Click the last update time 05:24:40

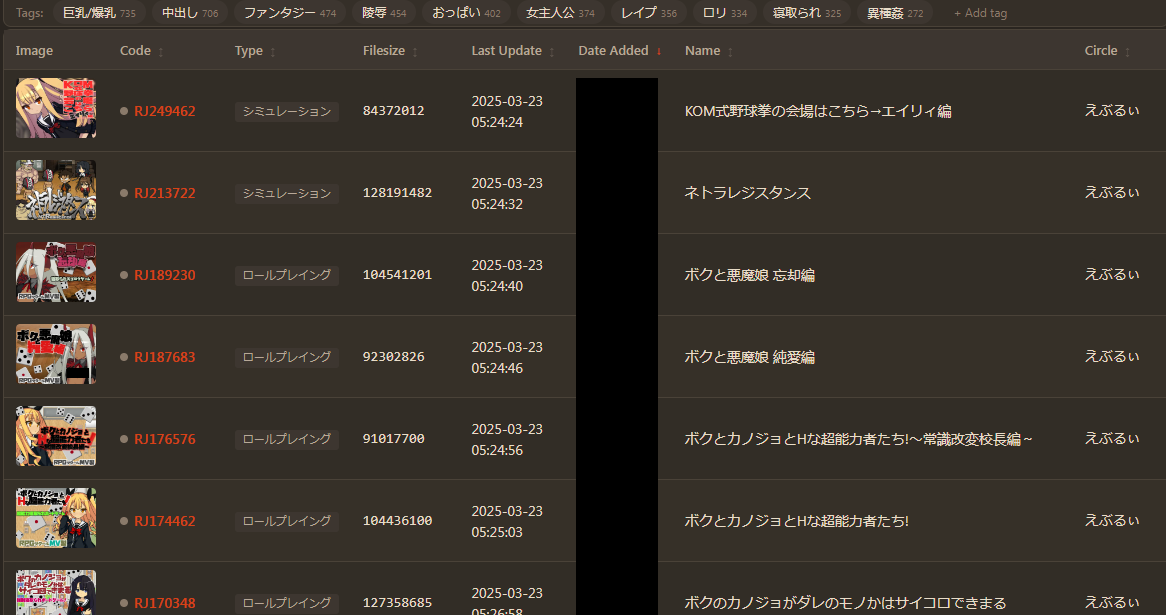[497, 286]
